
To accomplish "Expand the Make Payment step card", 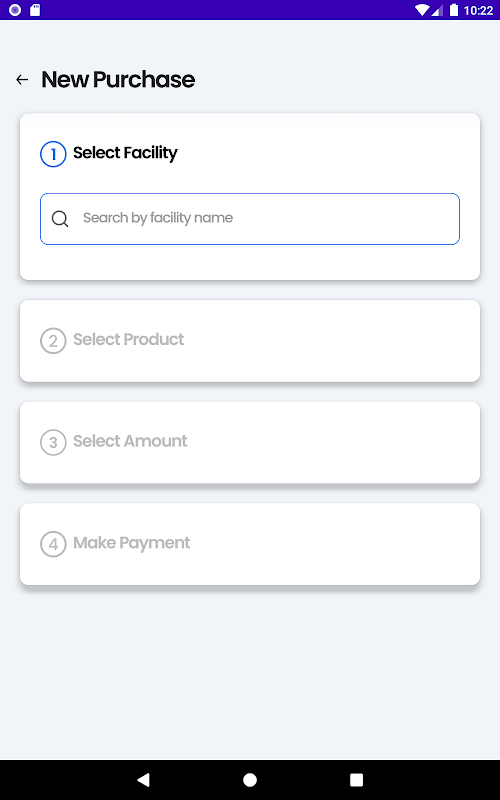I will pos(250,544).
